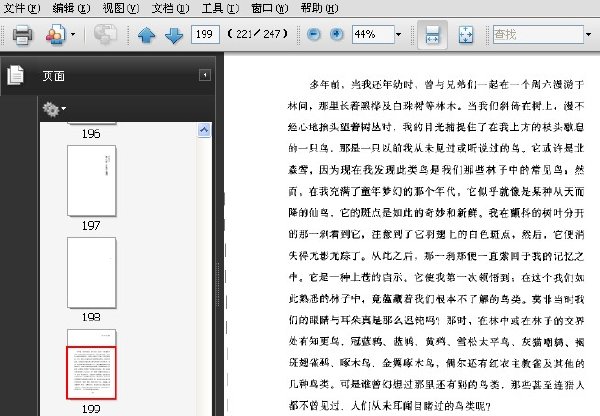Open the thumbnail options gear menu
This screenshot has height=416, width=600.
[x=54, y=109]
